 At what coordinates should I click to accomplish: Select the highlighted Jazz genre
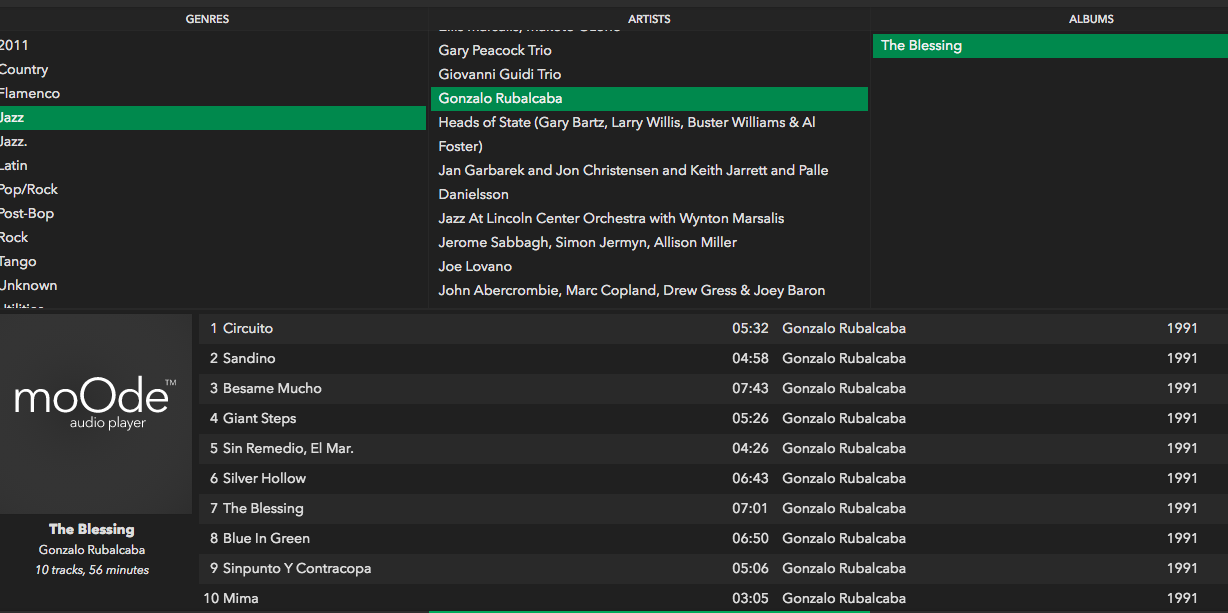click(213, 118)
